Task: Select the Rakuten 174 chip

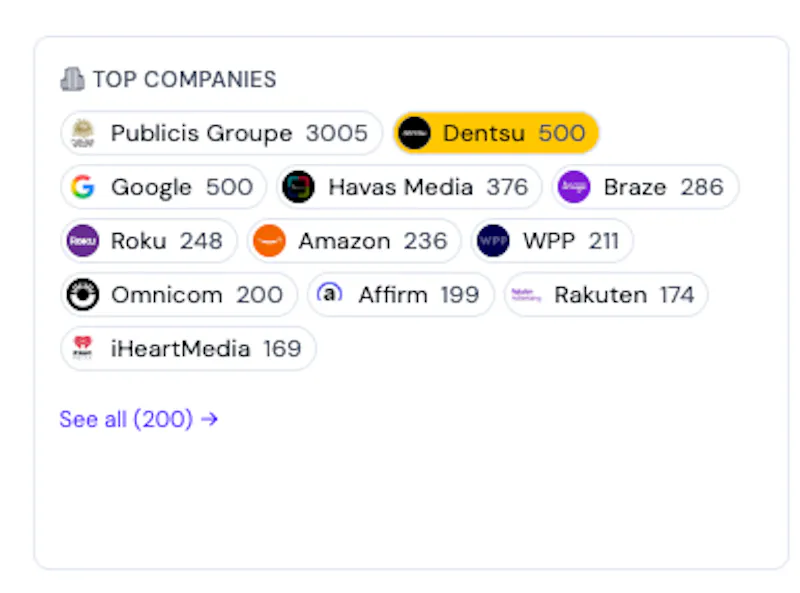Action: [606, 294]
